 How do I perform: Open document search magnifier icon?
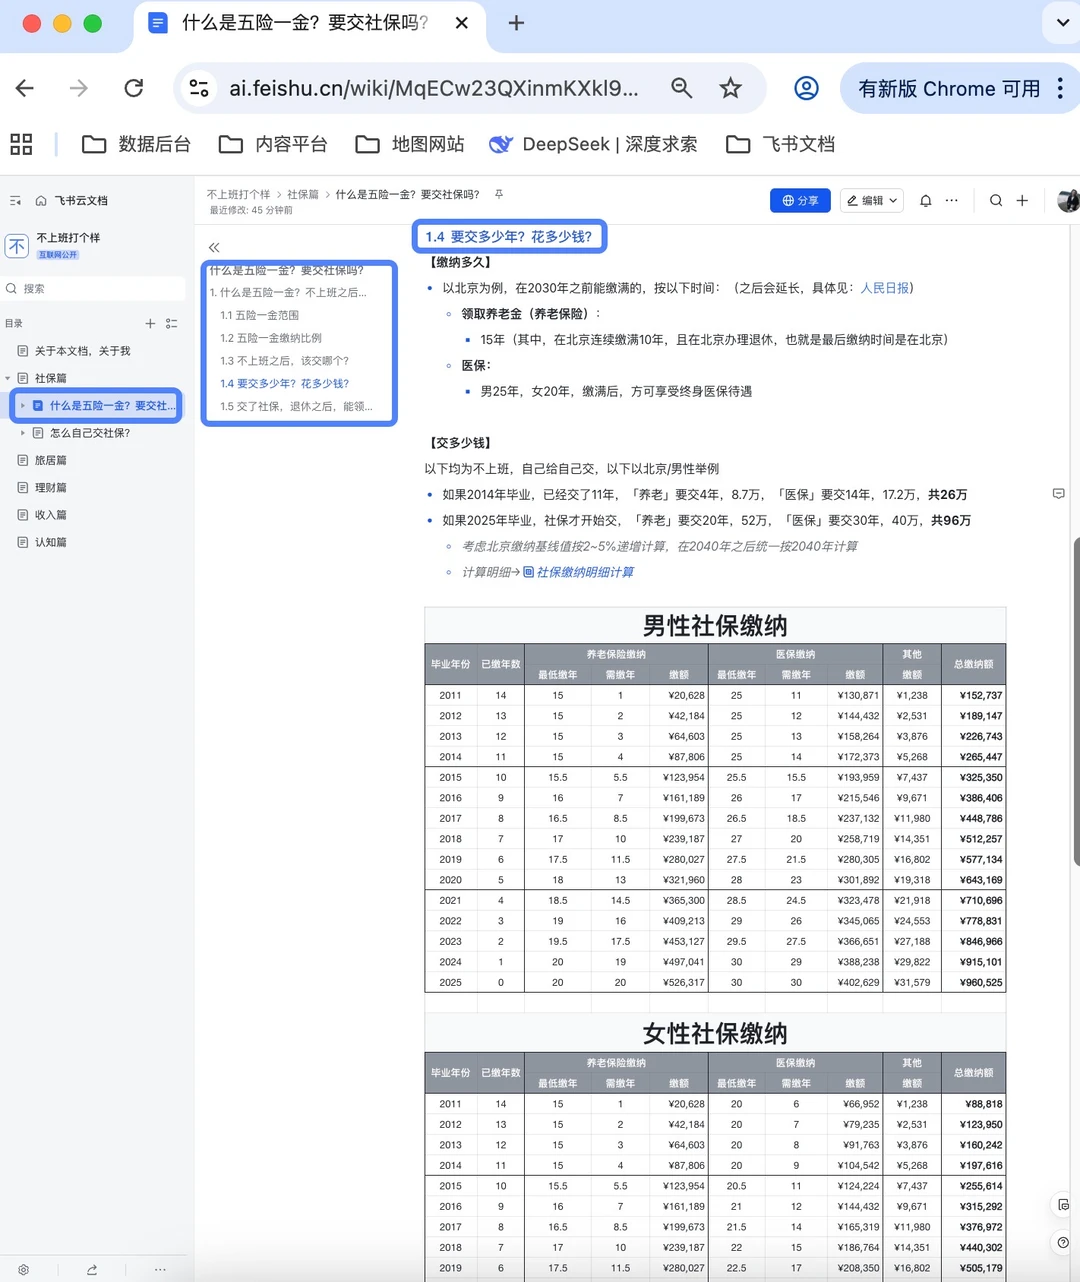tap(996, 200)
